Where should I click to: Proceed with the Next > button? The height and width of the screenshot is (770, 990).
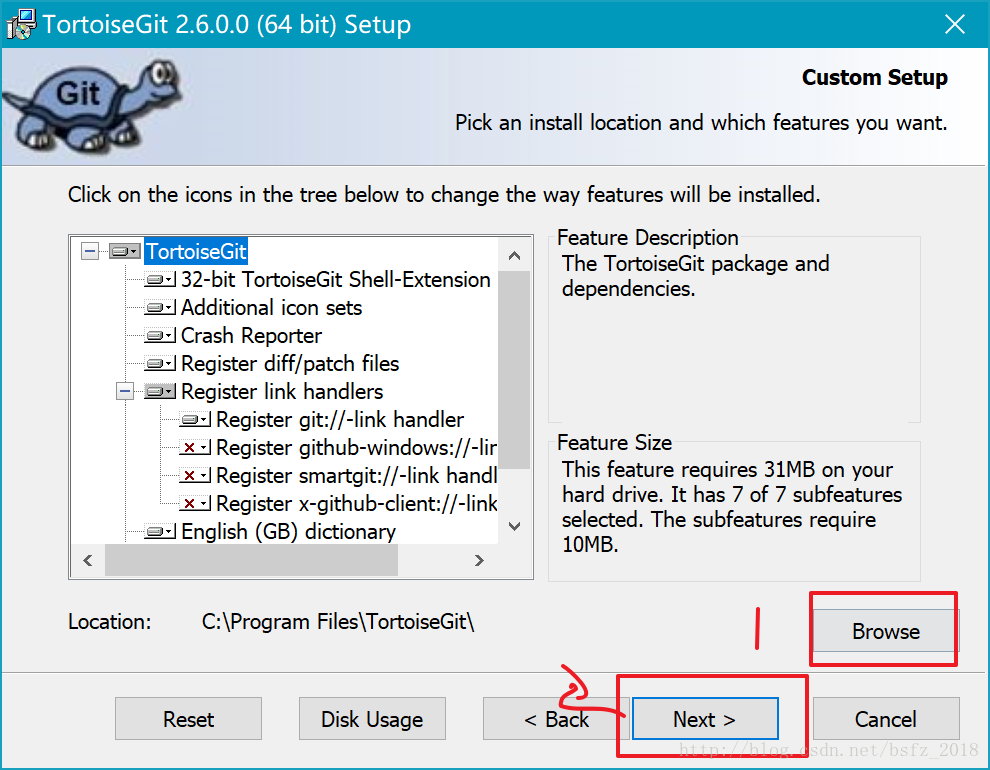coord(705,719)
